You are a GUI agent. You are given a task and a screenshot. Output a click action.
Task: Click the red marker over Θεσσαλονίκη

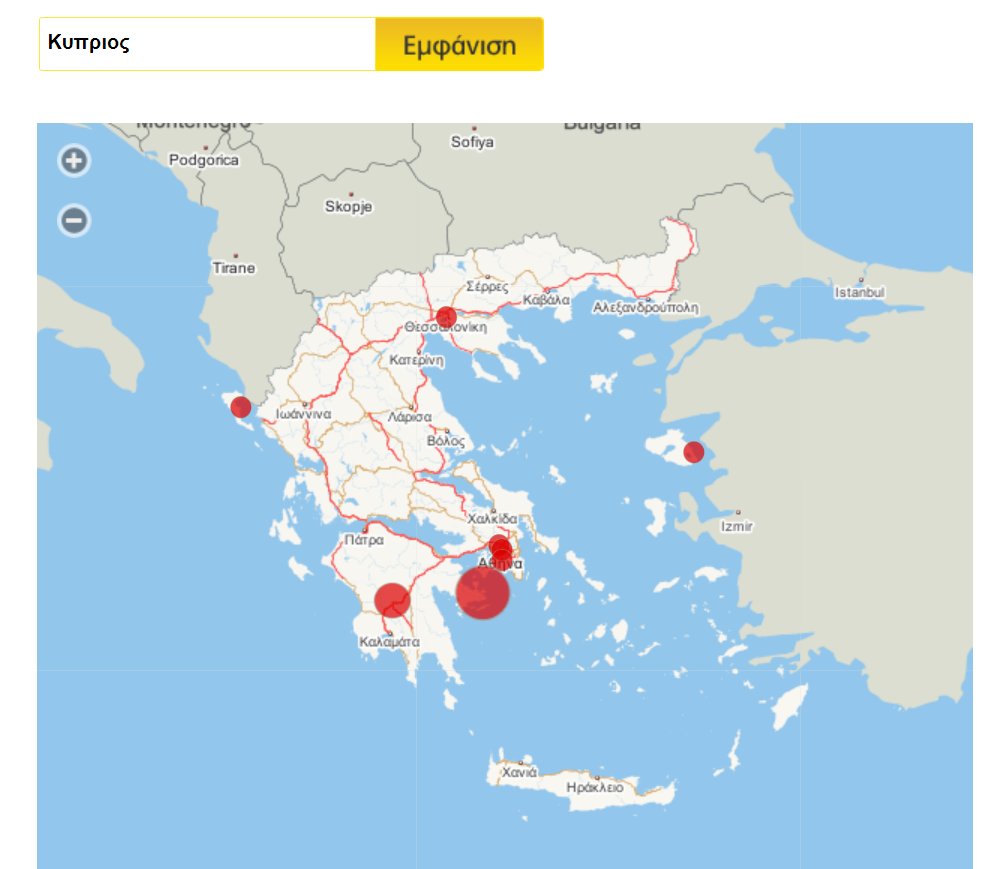pos(444,315)
